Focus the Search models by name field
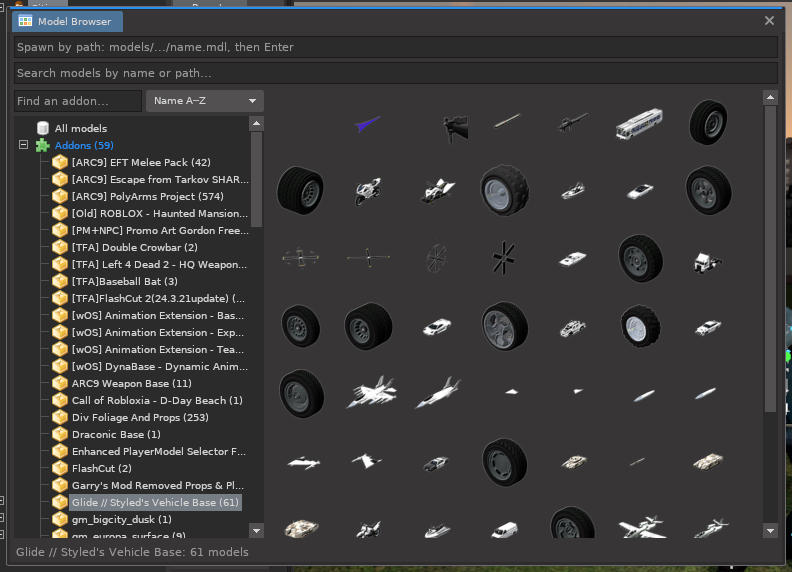Image resolution: width=792 pixels, height=572 pixels. point(395,73)
